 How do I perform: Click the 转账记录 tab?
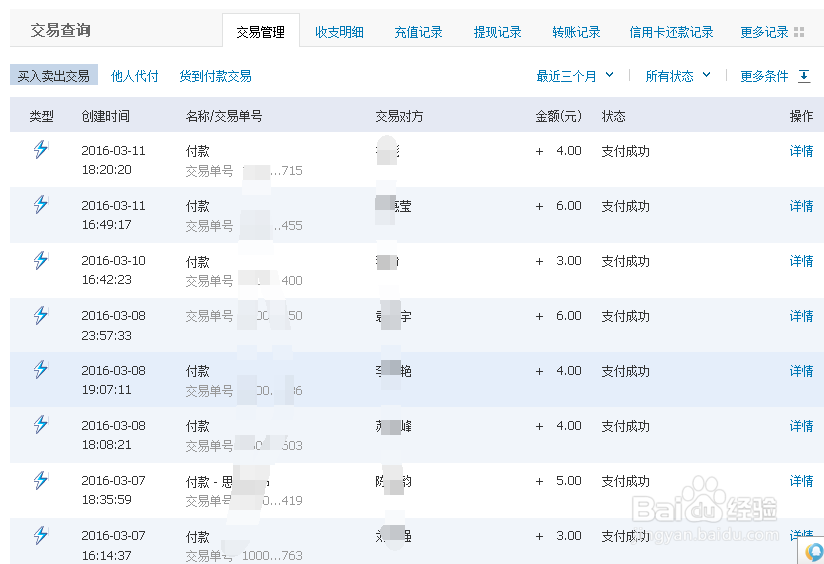point(576,32)
